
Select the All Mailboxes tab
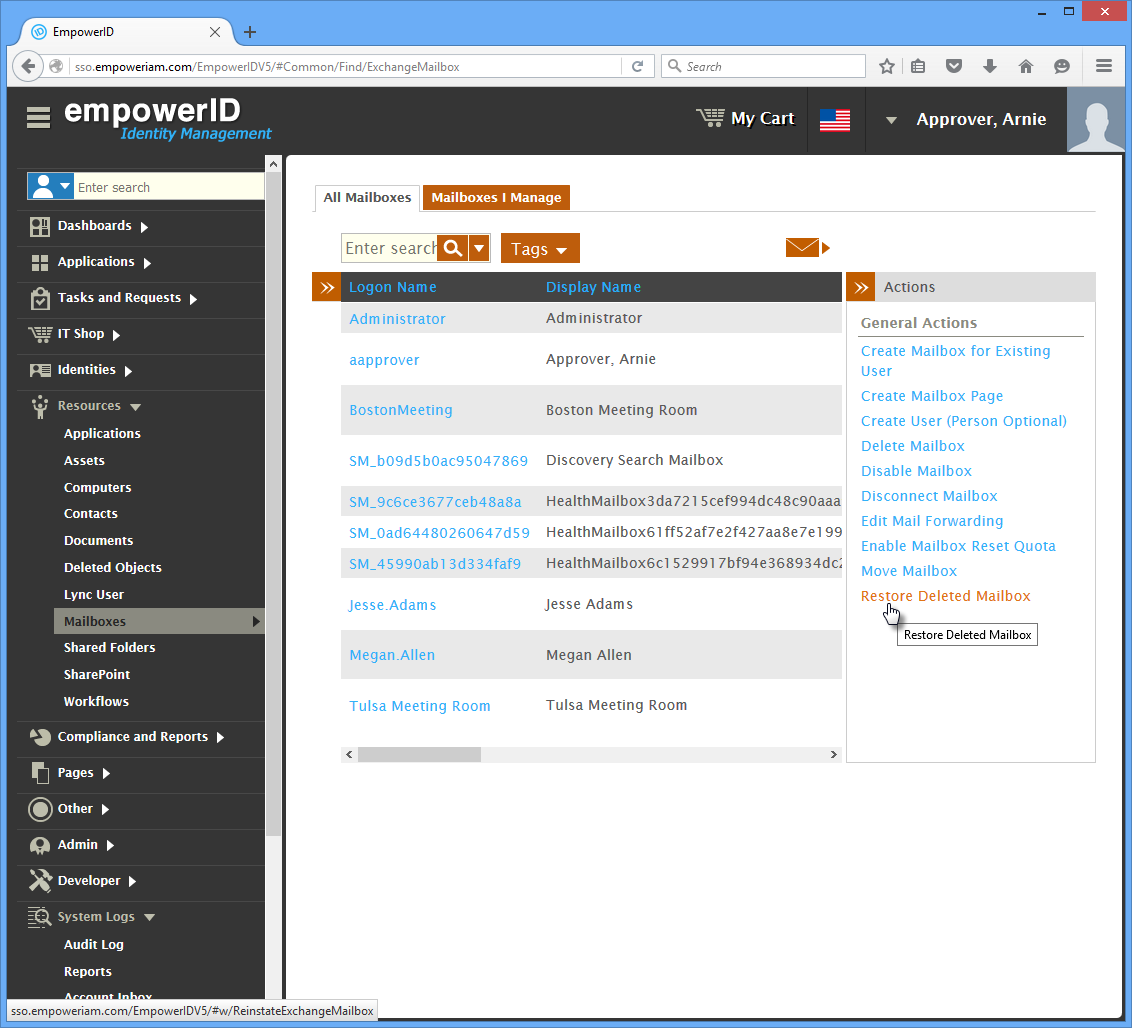click(367, 198)
